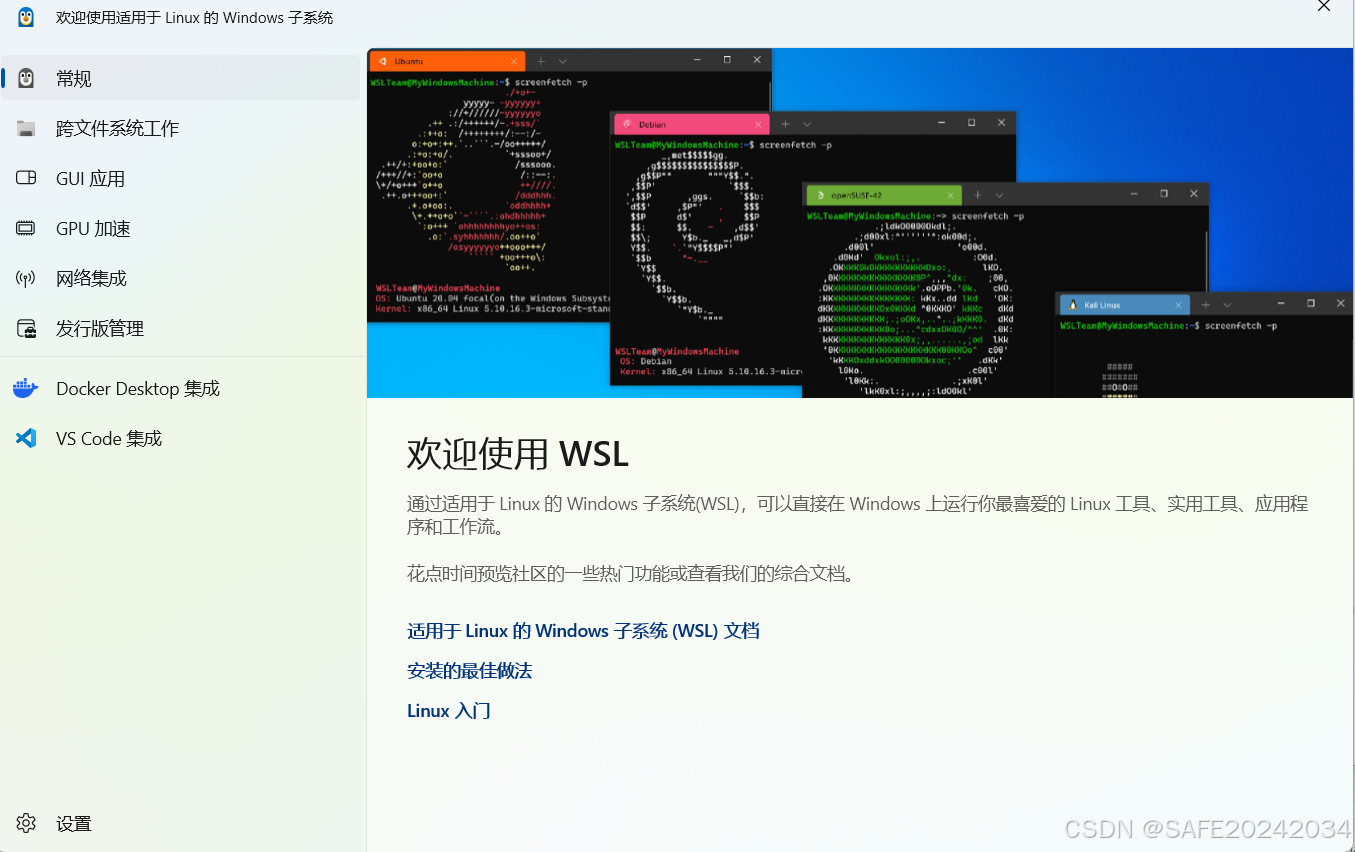
Task: Click the new-tab plus in Ubuntu terminal
Action: point(541,62)
